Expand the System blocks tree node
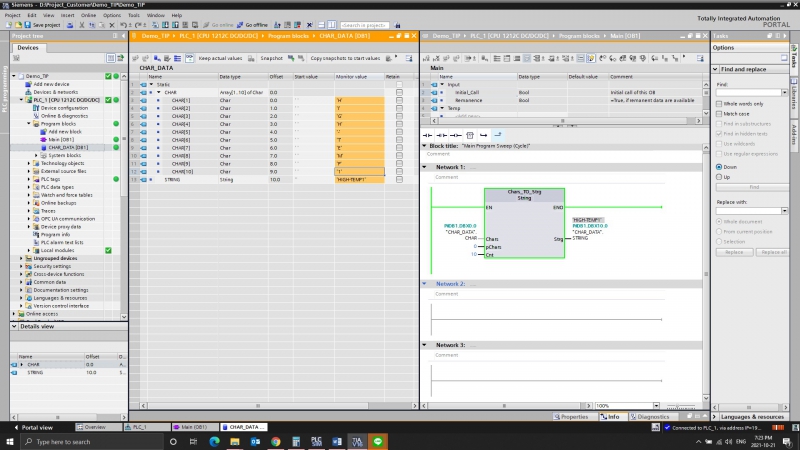This screenshot has width=800, height=450. click(36, 155)
